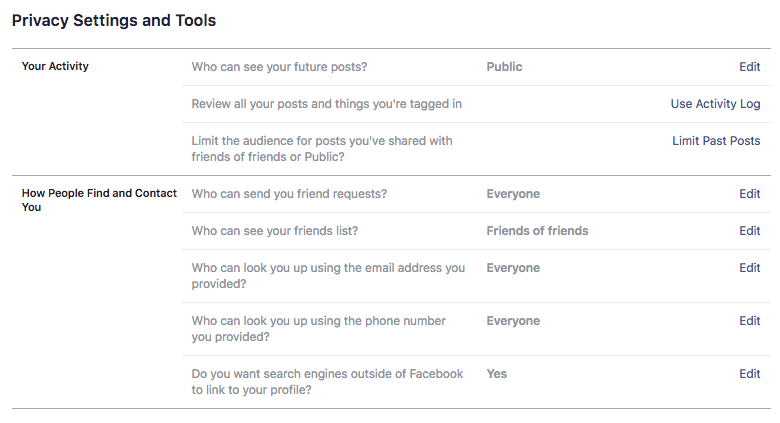The height and width of the screenshot is (423, 780).
Task: Click the "Public" audience value
Action: coord(504,67)
